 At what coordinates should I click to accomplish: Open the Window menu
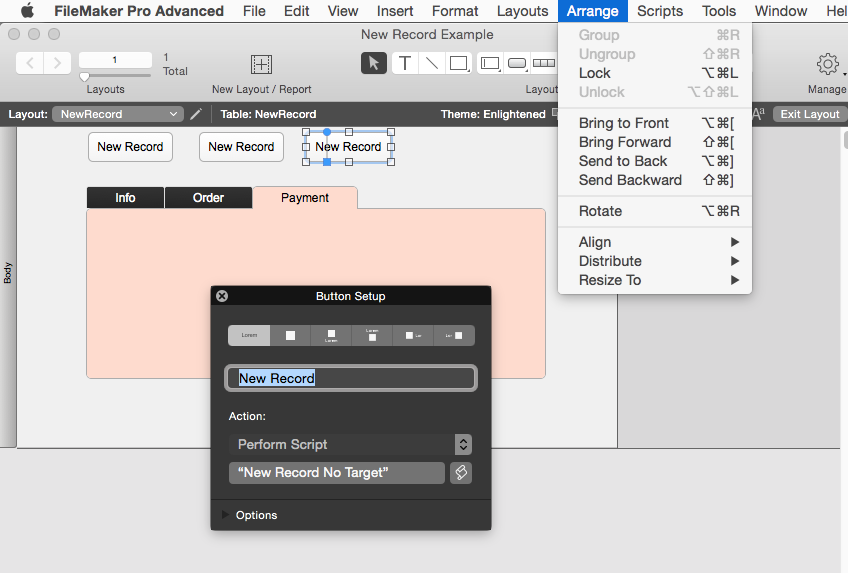click(x=781, y=11)
